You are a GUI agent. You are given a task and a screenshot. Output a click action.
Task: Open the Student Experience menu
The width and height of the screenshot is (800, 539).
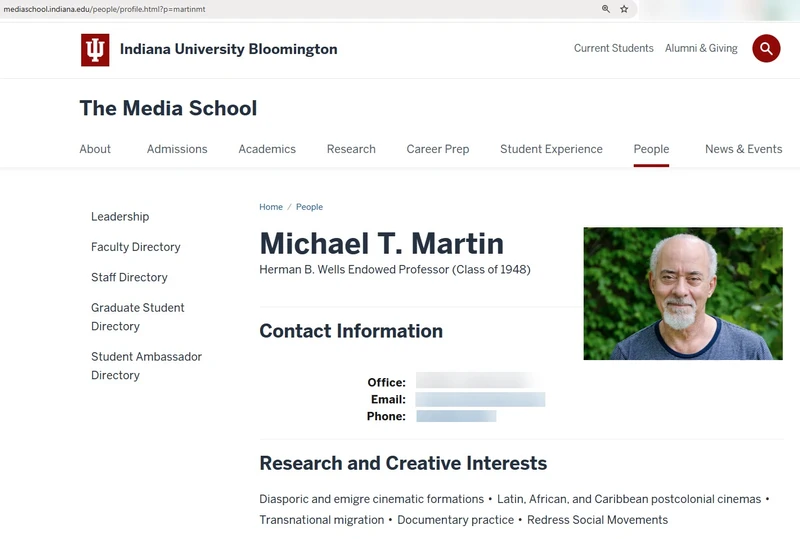(x=551, y=149)
